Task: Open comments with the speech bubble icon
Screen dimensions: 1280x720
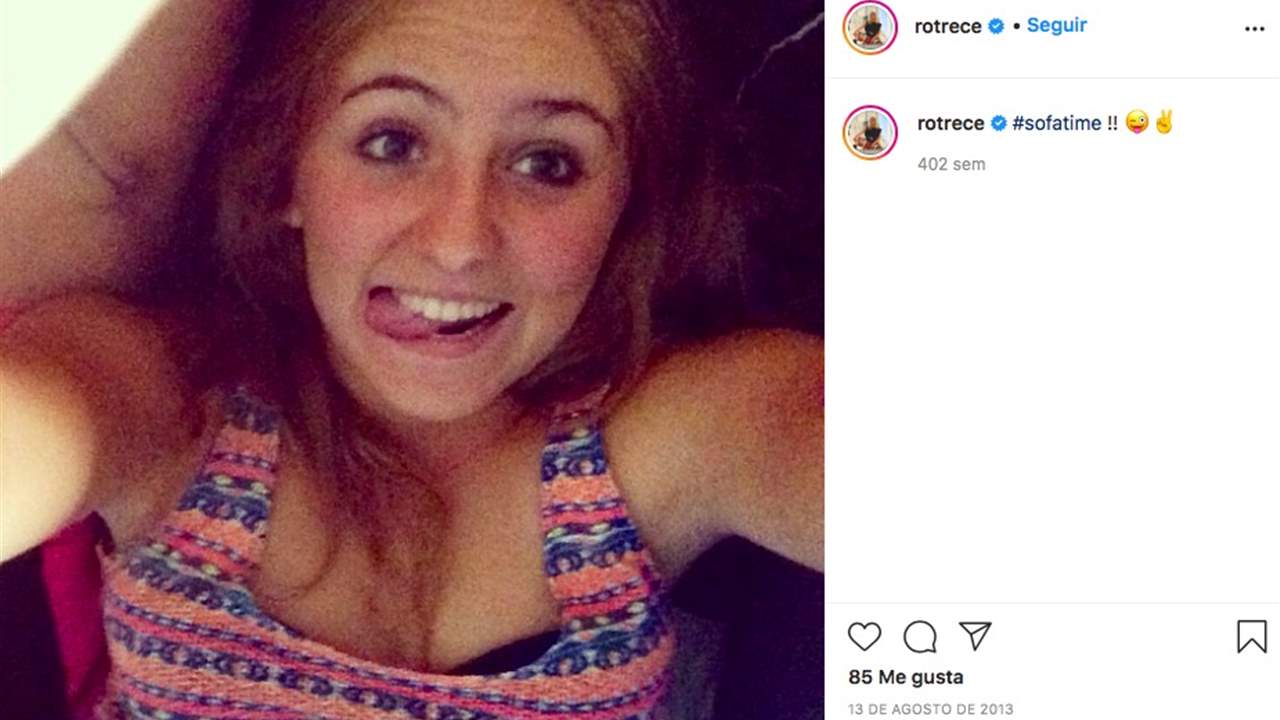Action: point(920,637)
